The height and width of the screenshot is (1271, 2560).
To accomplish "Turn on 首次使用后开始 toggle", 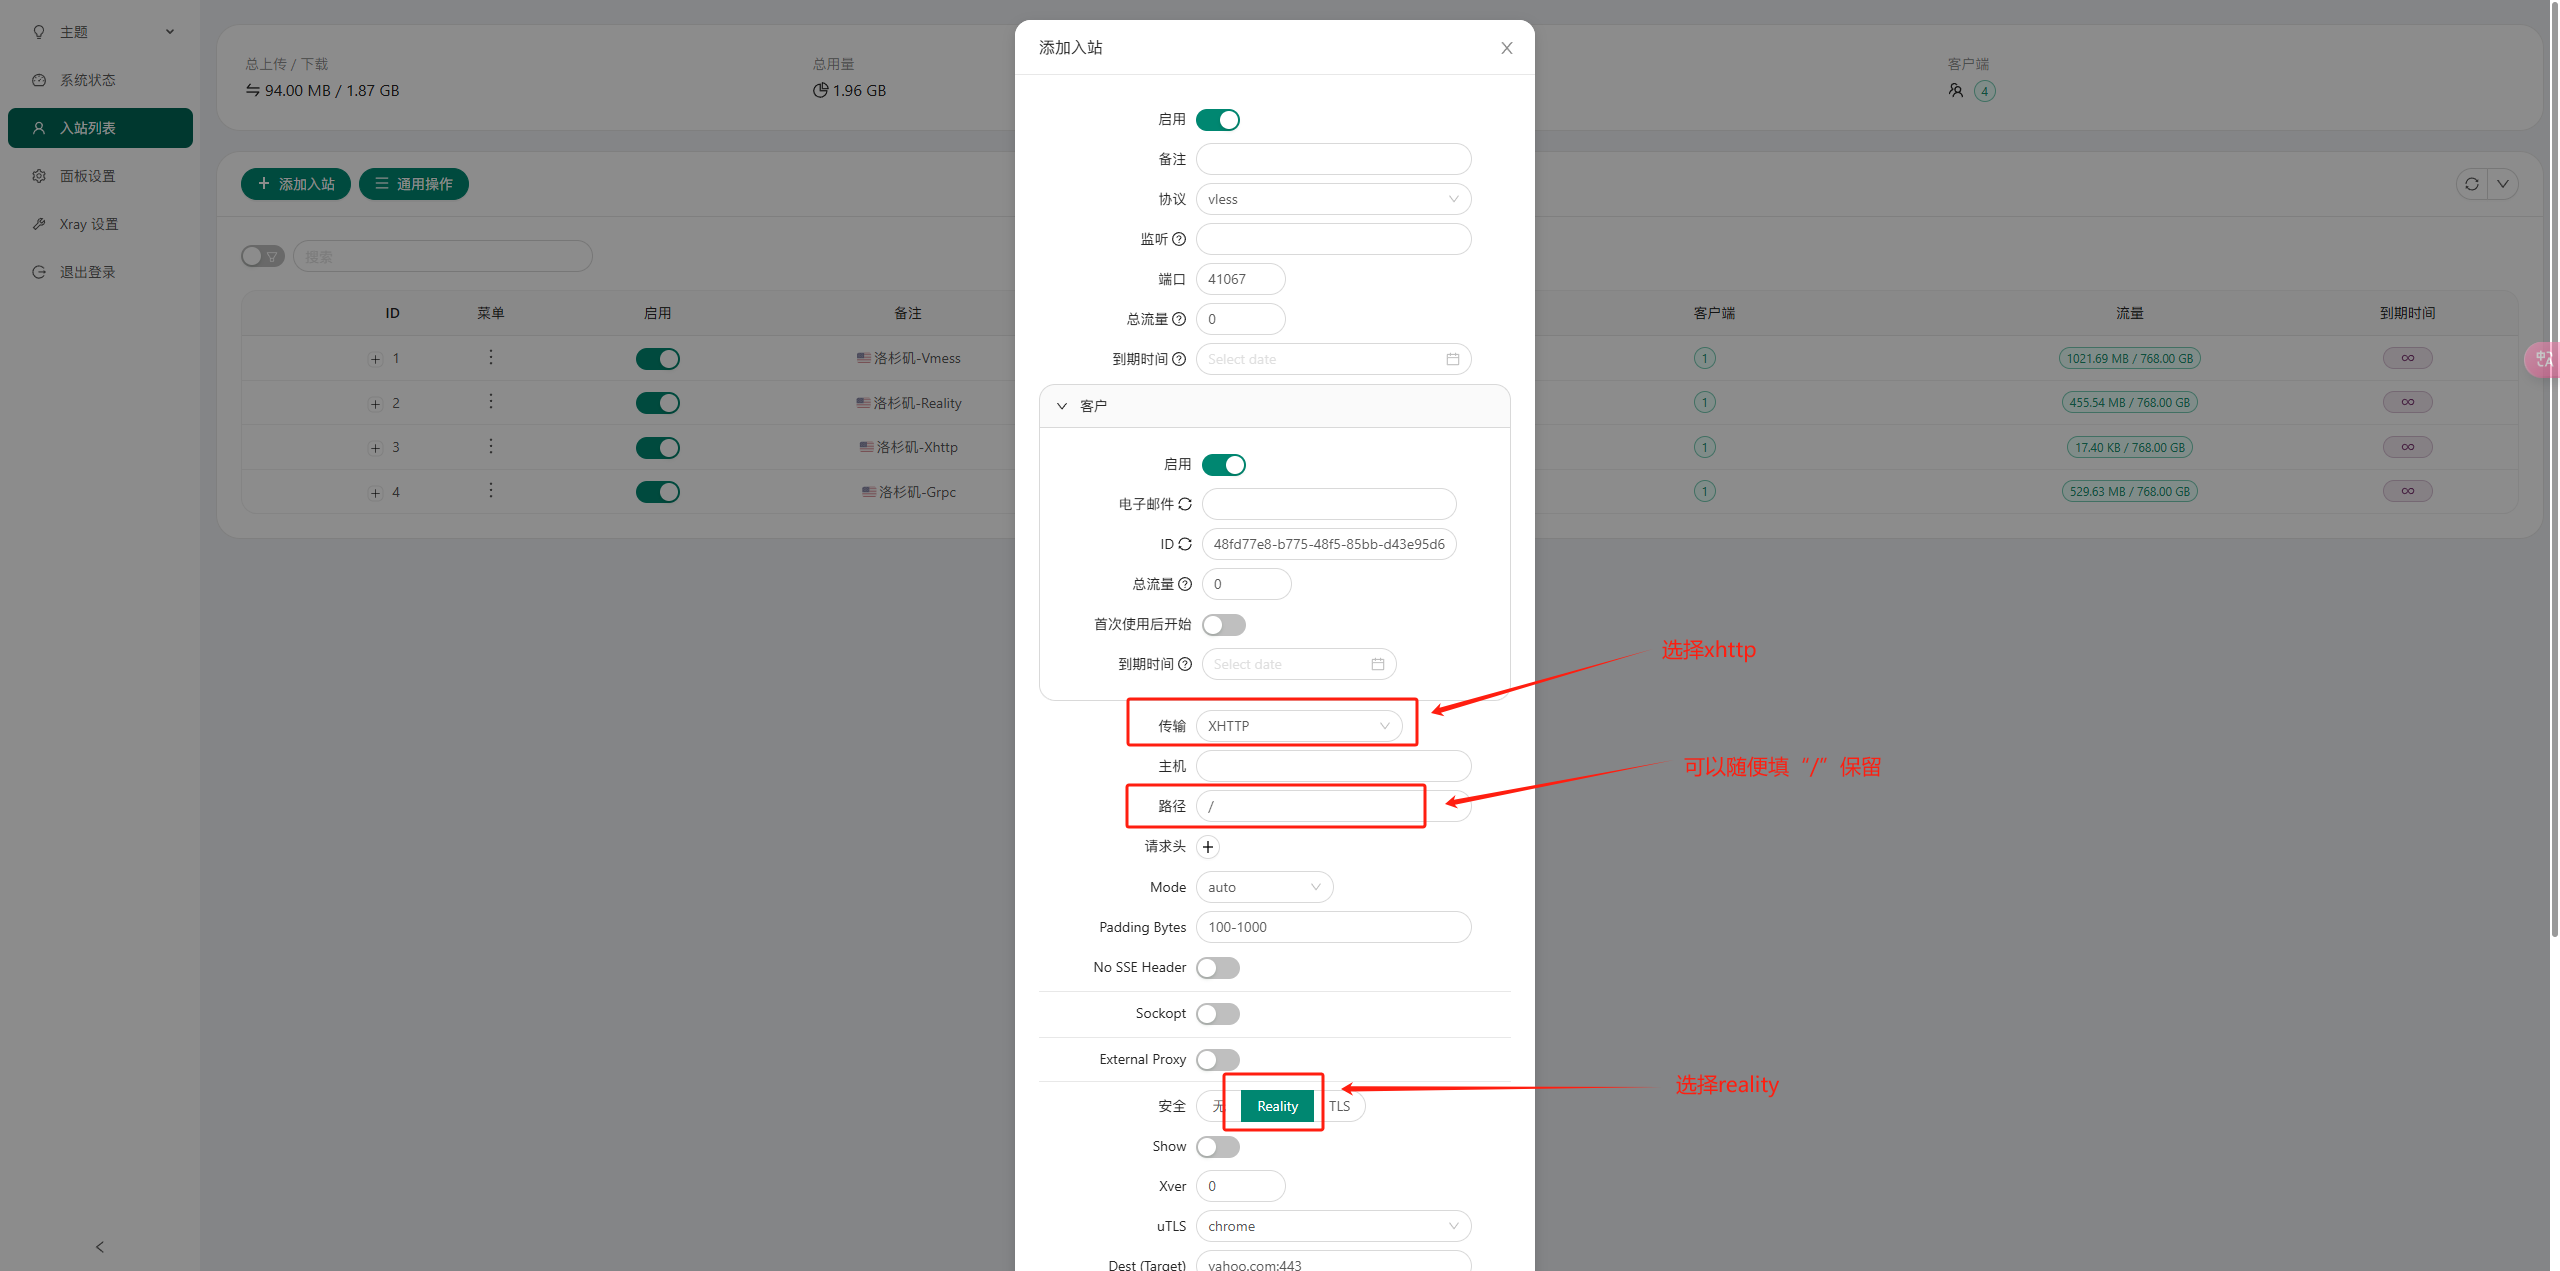I will click(x=1223, y=625).
